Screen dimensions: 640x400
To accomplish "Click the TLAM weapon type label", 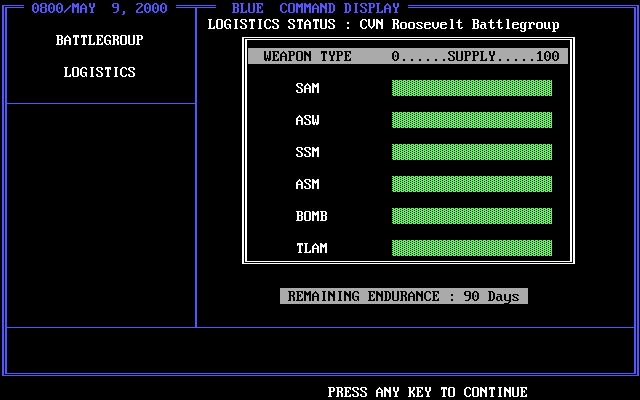I will point(311,248).
